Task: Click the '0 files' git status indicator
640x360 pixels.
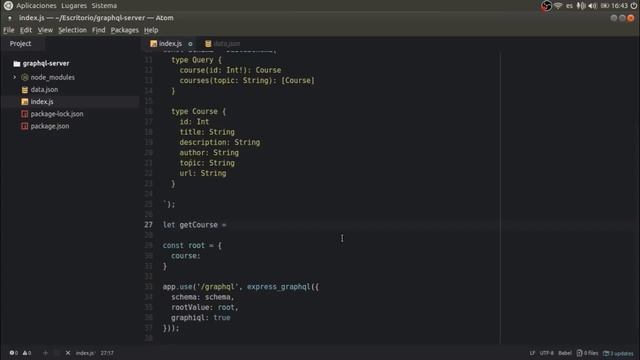Action: (587, 353)
